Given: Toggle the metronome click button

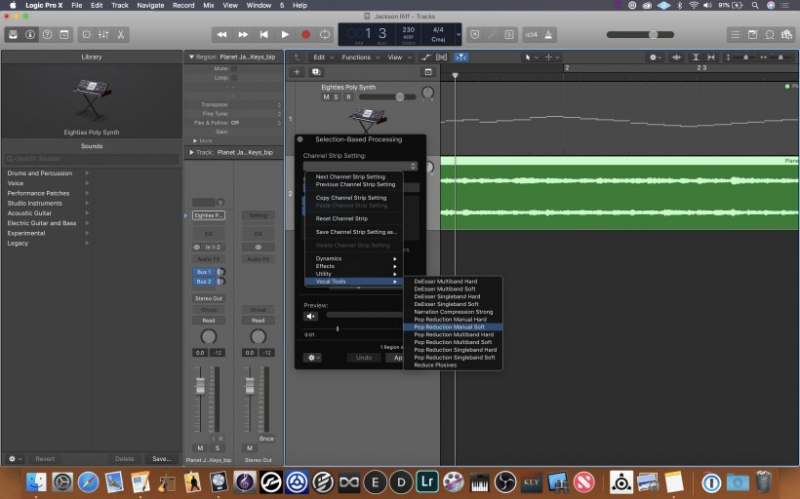Looking at the screenshot, I should (548, 34).
